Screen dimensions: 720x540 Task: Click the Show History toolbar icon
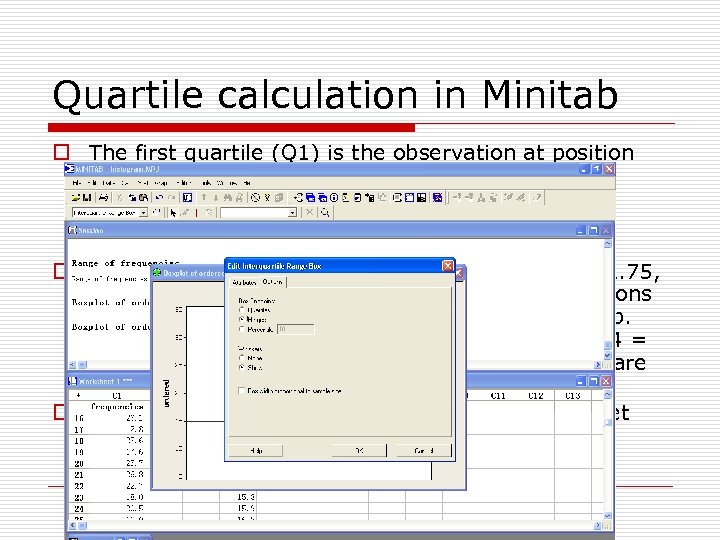pyautogui.click(x=346, y=197)
